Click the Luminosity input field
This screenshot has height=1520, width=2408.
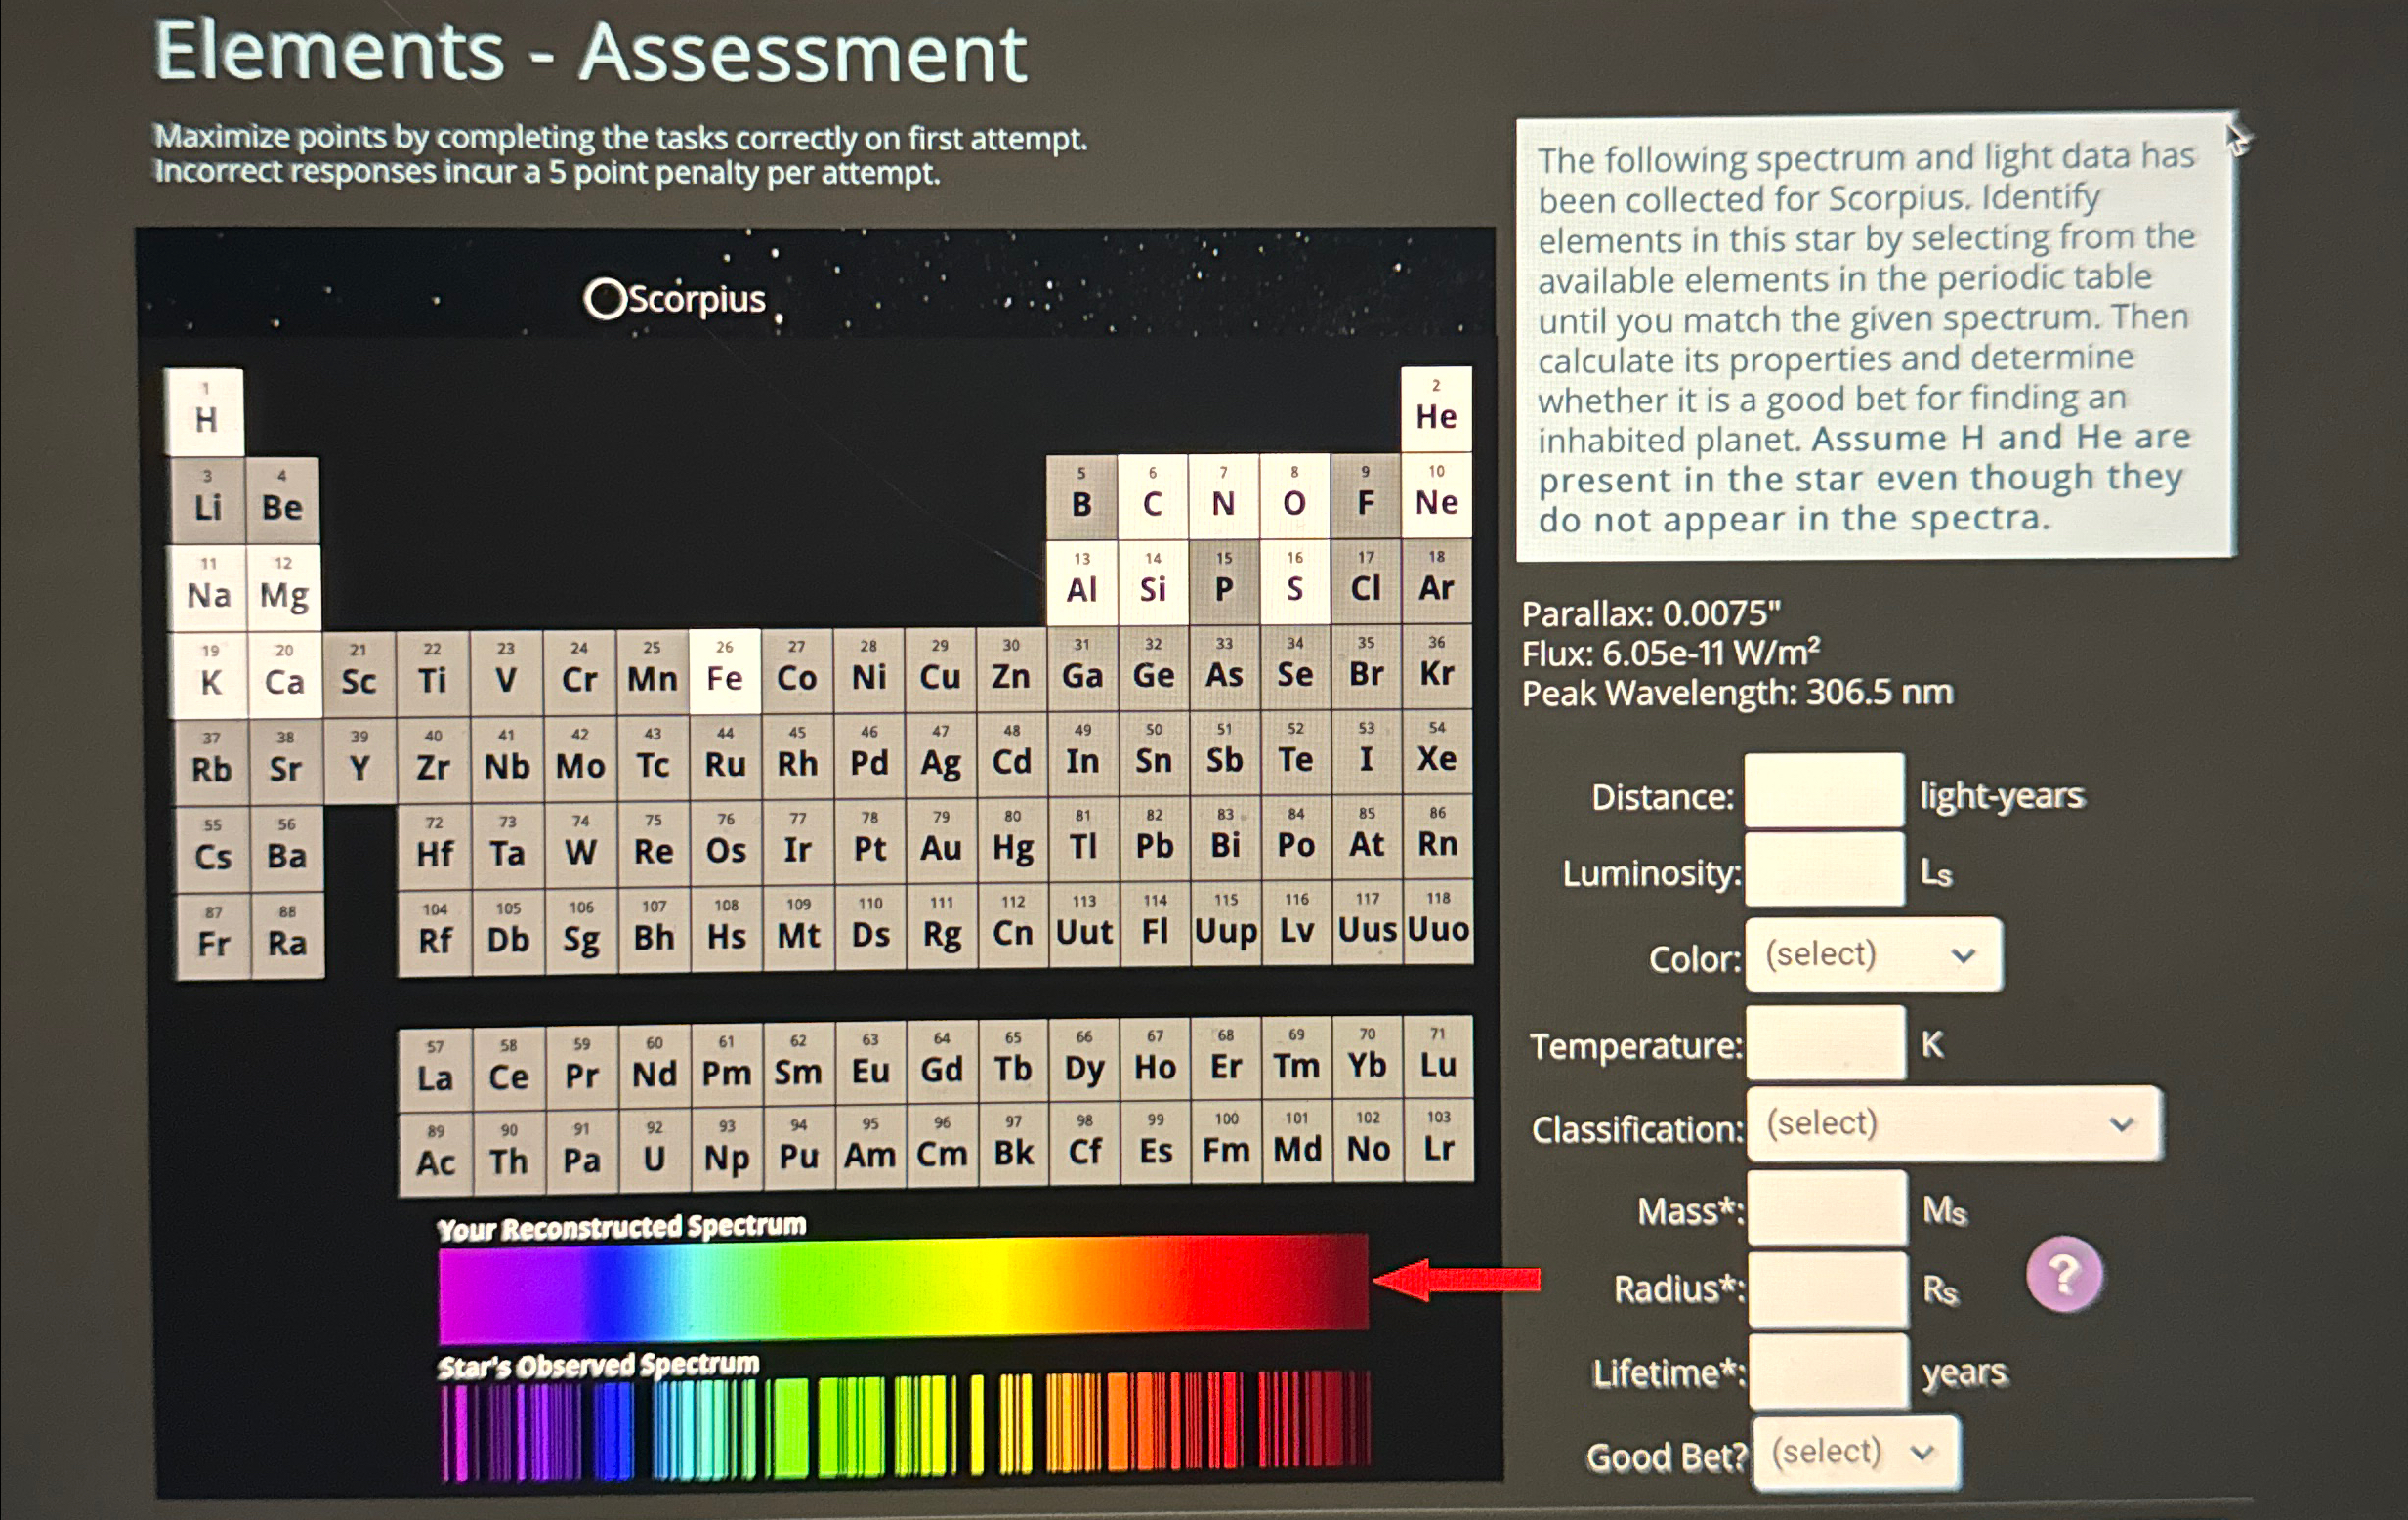[1824, 872]
